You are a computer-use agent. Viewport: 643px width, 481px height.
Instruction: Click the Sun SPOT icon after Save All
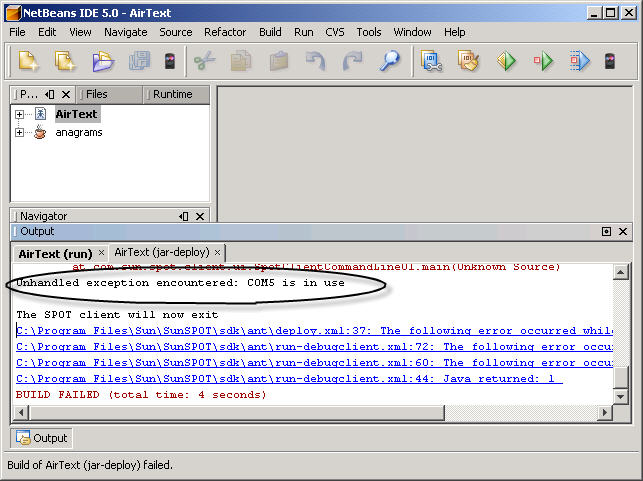tap(170, 61)
